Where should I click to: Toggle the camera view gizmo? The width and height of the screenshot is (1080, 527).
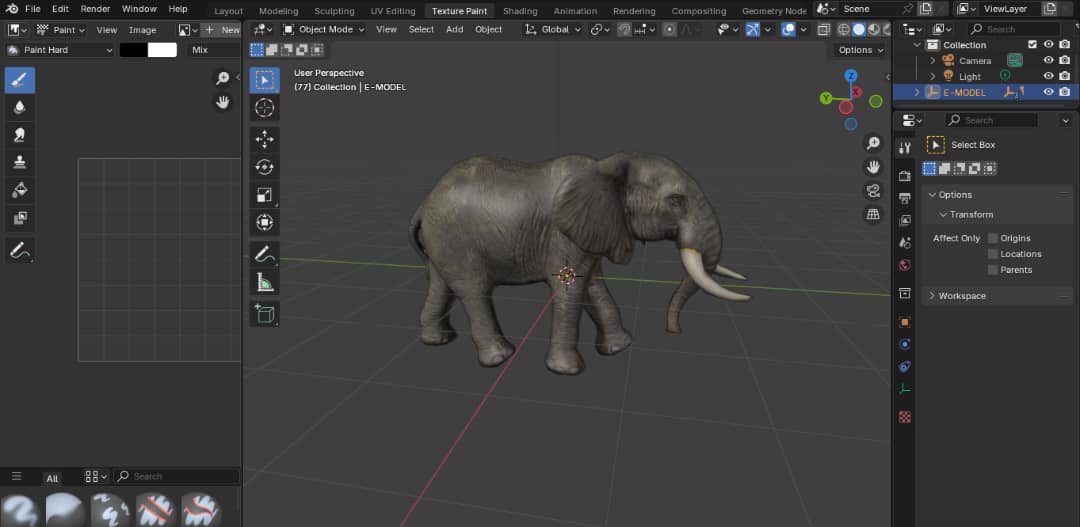click(x=873, y=191)
